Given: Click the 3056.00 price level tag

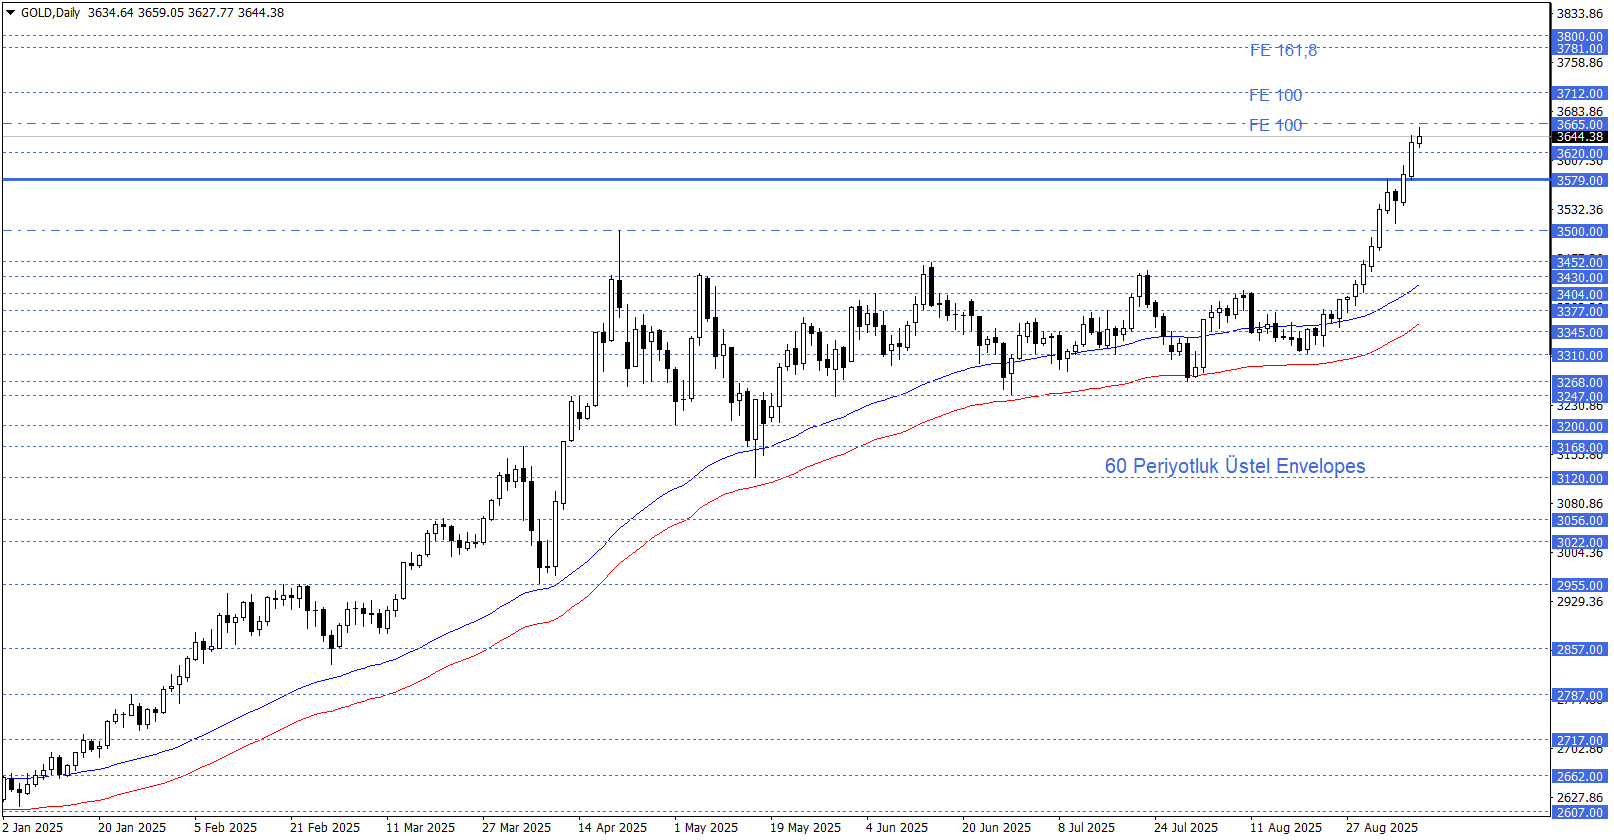Looking at the screenshot, I should point(1579,521).
